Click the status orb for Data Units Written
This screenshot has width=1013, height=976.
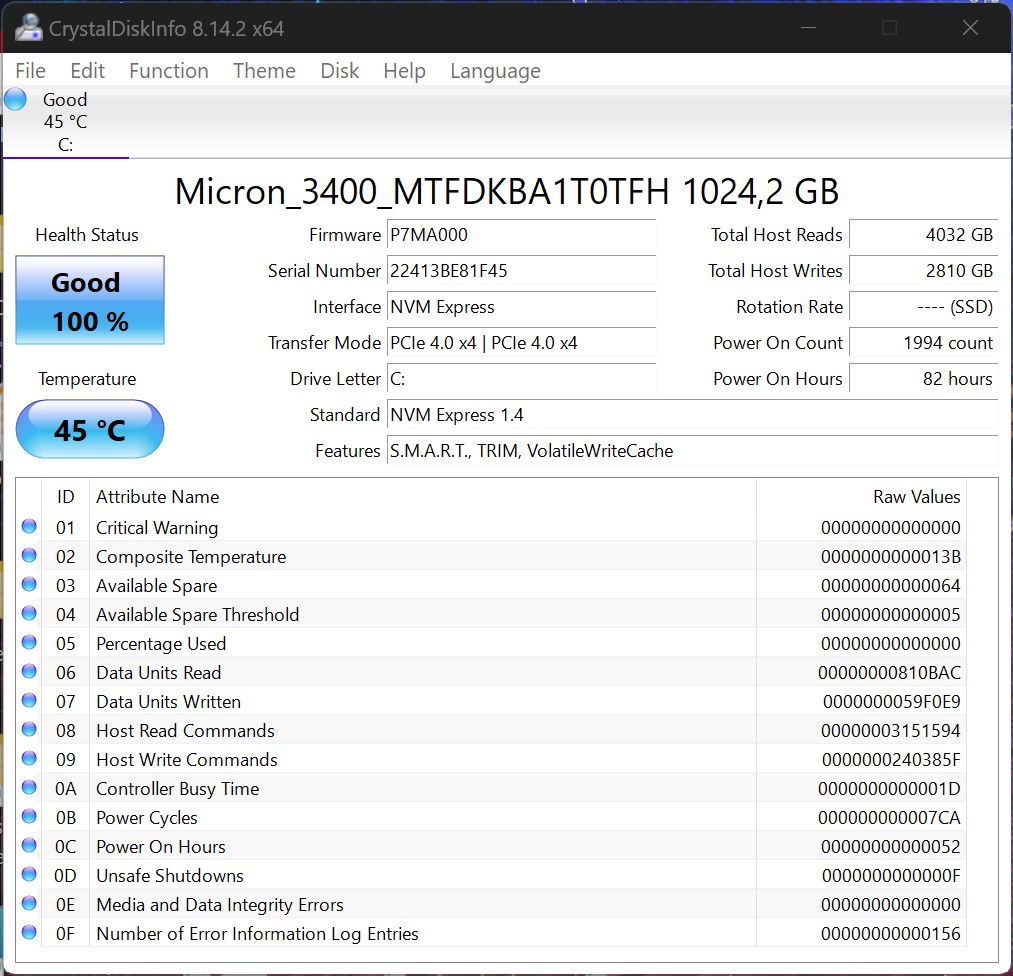click(29, 700)
